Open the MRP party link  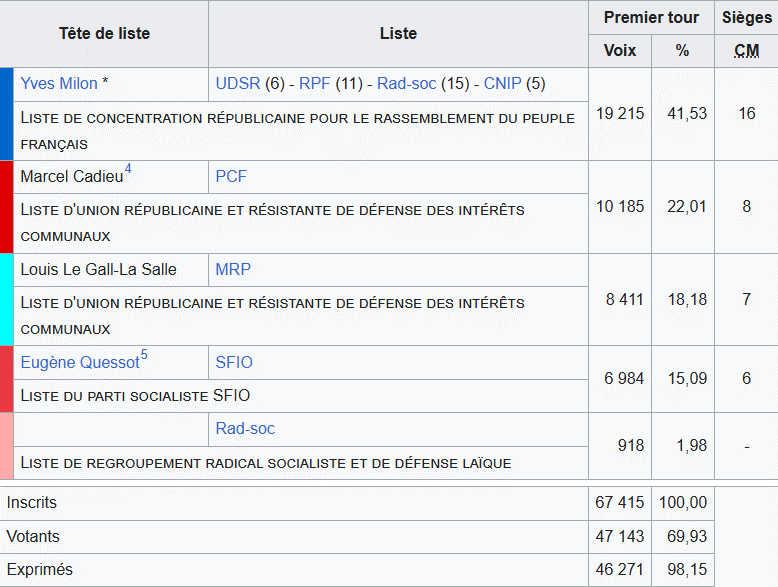click(233, 269)
